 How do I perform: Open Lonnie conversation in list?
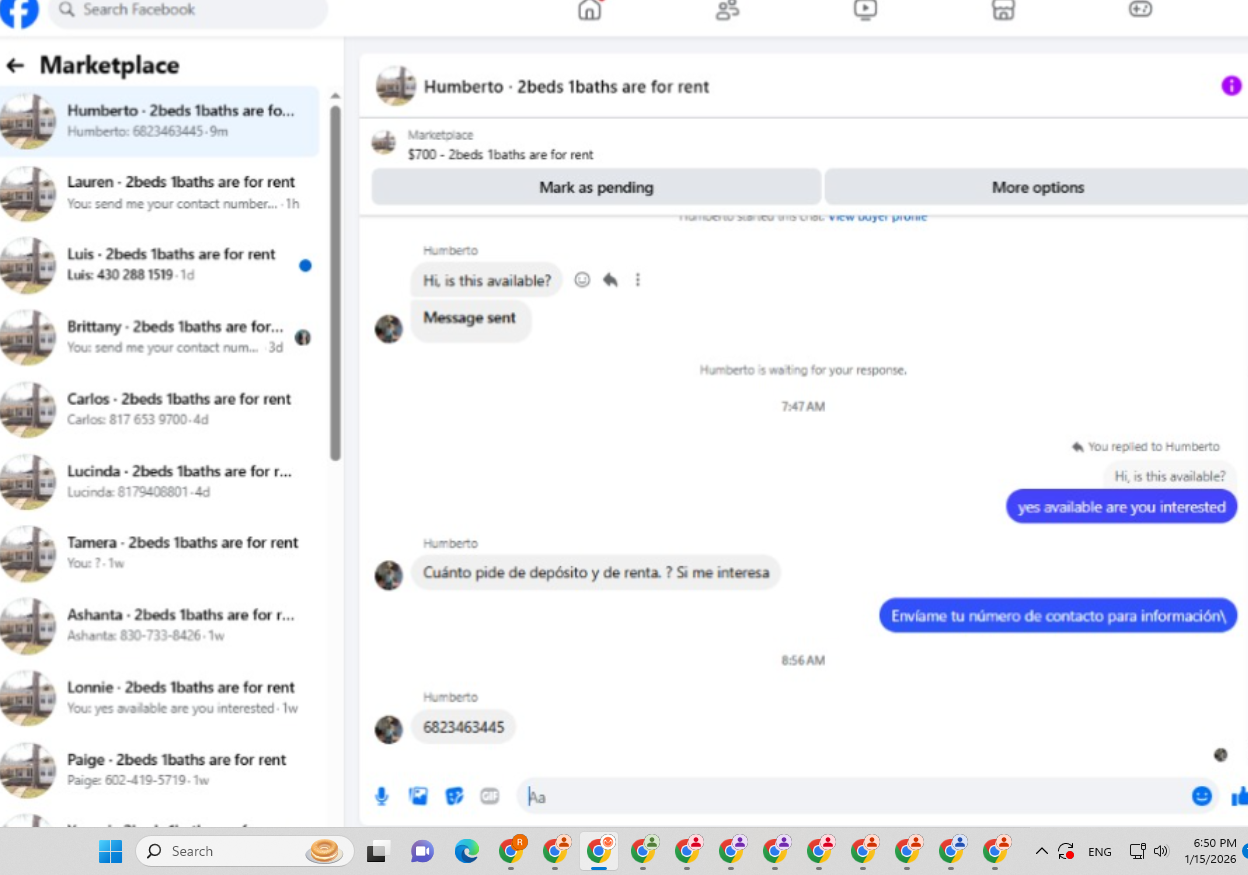click(x=160, y=697)
